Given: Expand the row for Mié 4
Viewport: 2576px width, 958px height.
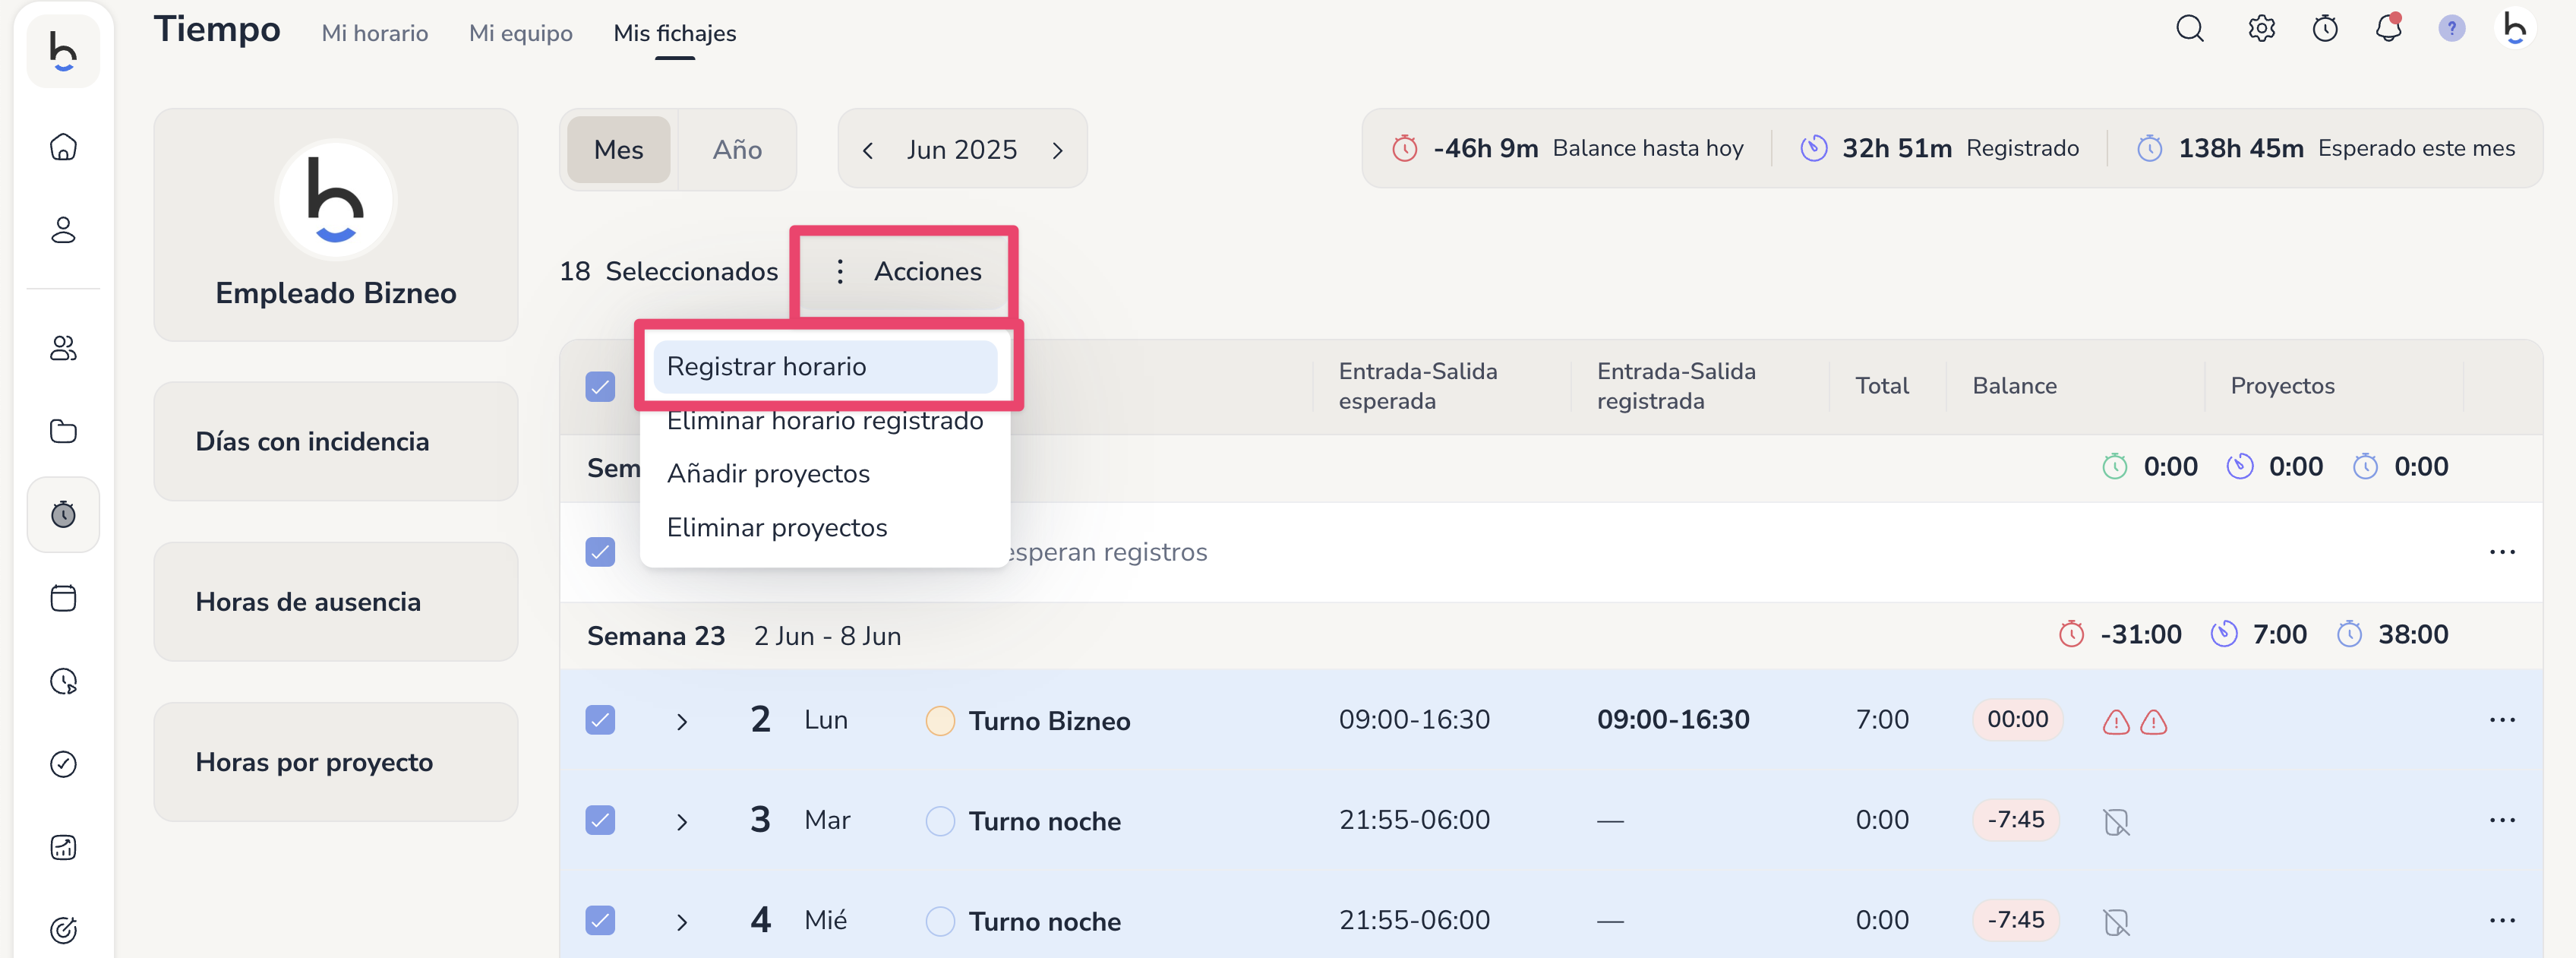Looking at the screenshot, I should [x=681, y=922].
